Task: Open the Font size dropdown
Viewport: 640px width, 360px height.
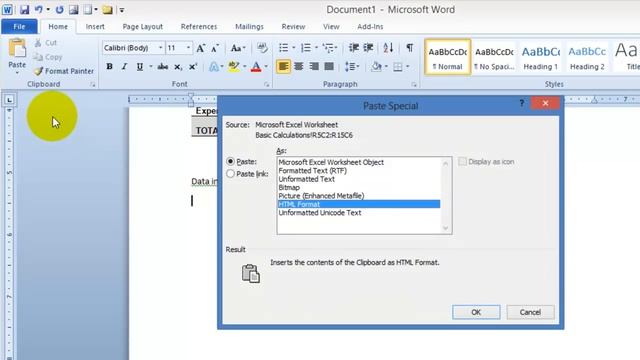Action: (188, 48)
